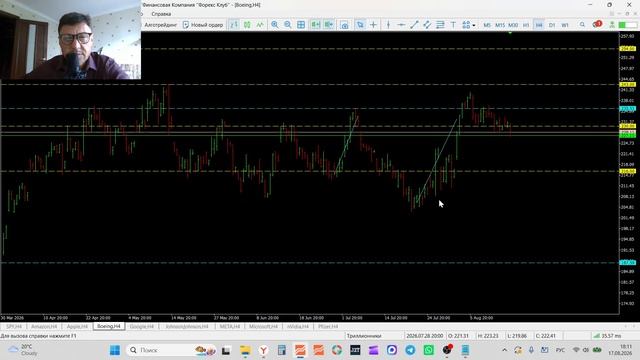Switch to bar chart display
The height and width of the screenshot is (360, 640).
[234, 25]
